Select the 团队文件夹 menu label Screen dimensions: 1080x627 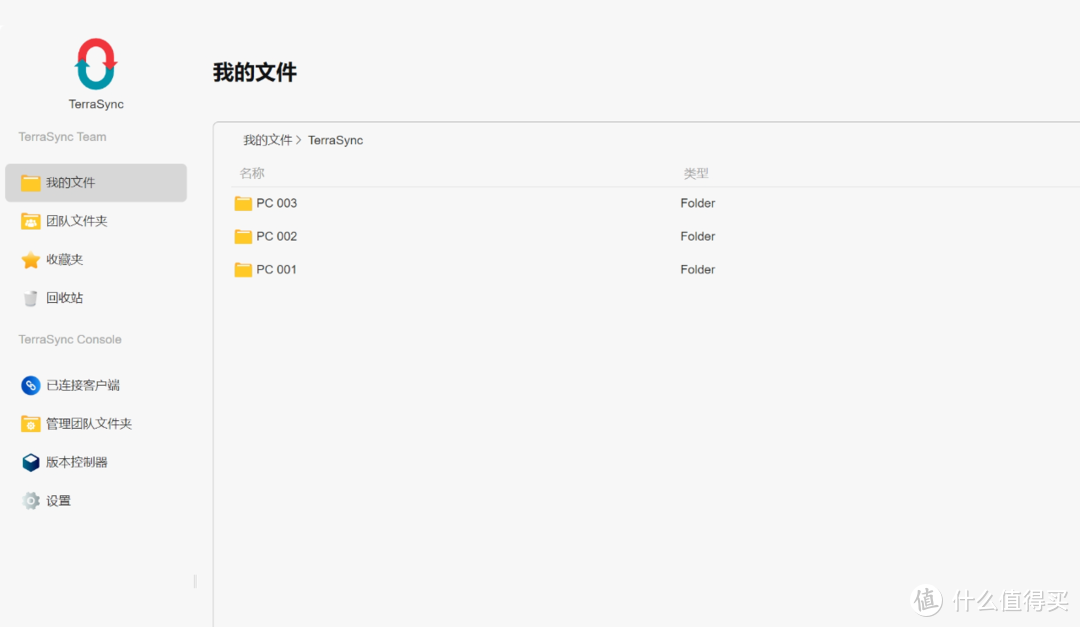tap(77, 221)
